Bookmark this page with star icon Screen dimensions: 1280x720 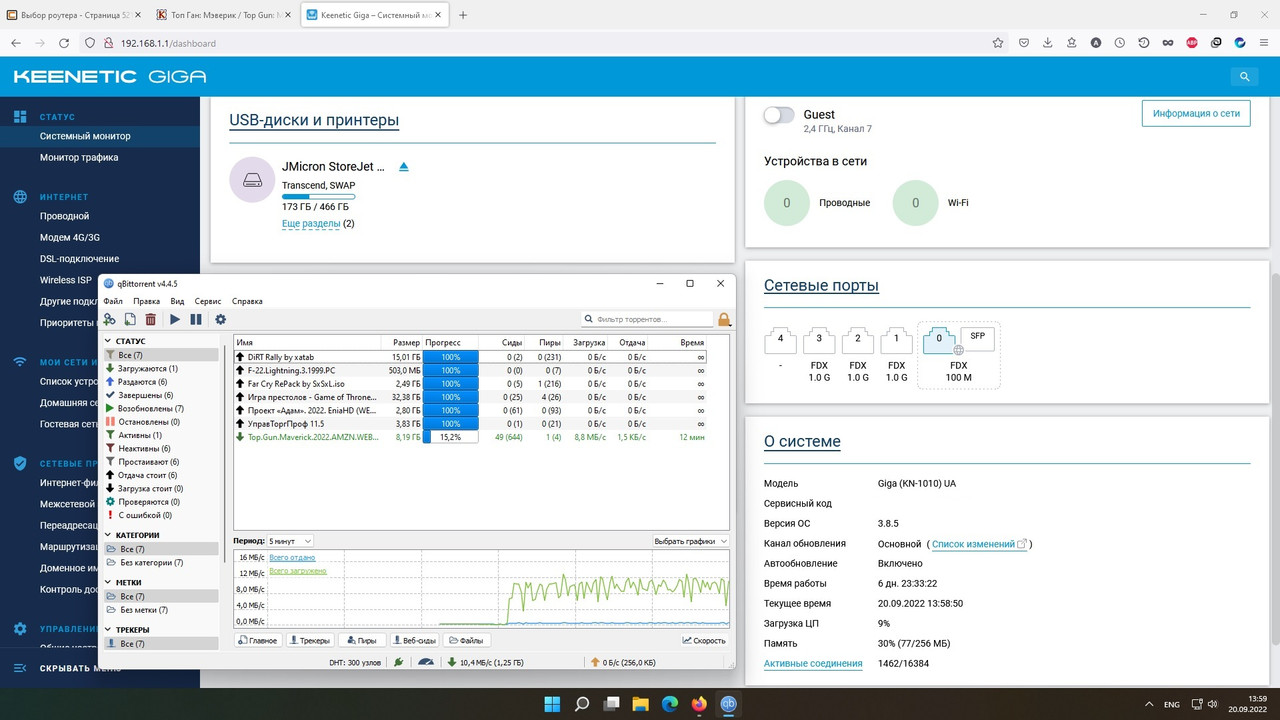coord(998,43)
